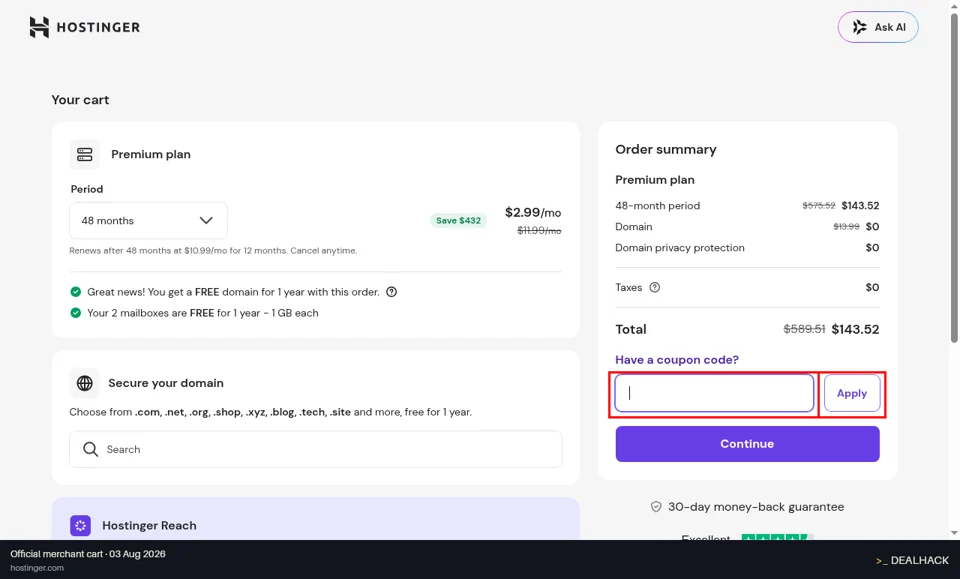Open the Ask AI assistant

pos(878,28)
